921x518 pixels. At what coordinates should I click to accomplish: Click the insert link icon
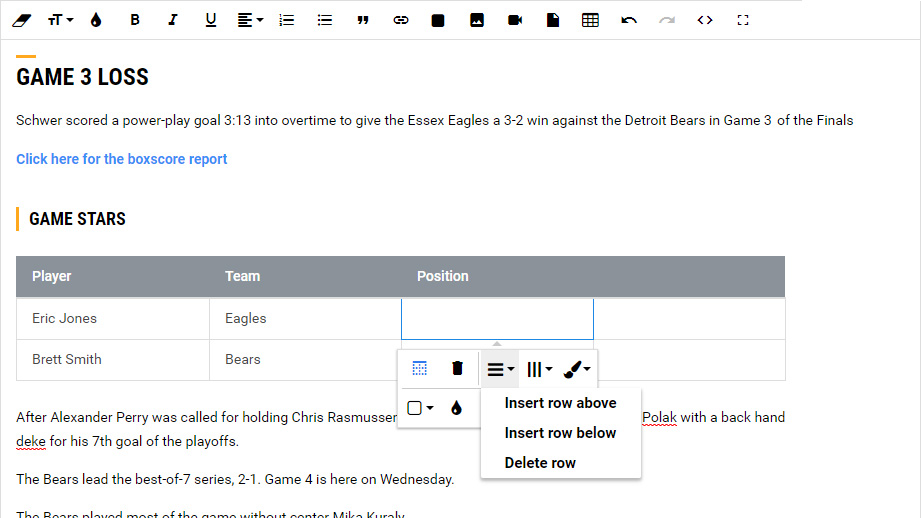click(401, 20)
